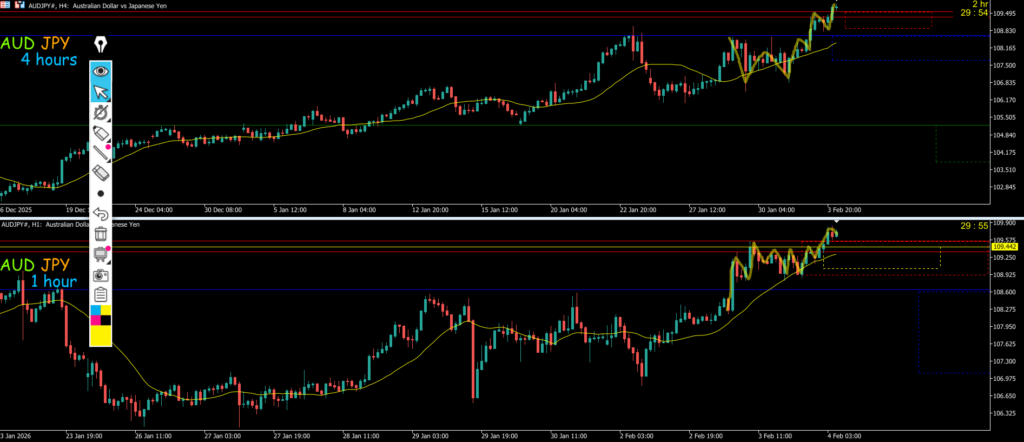
Task: Choose the eraser tool
Action: tap(101, 173)
